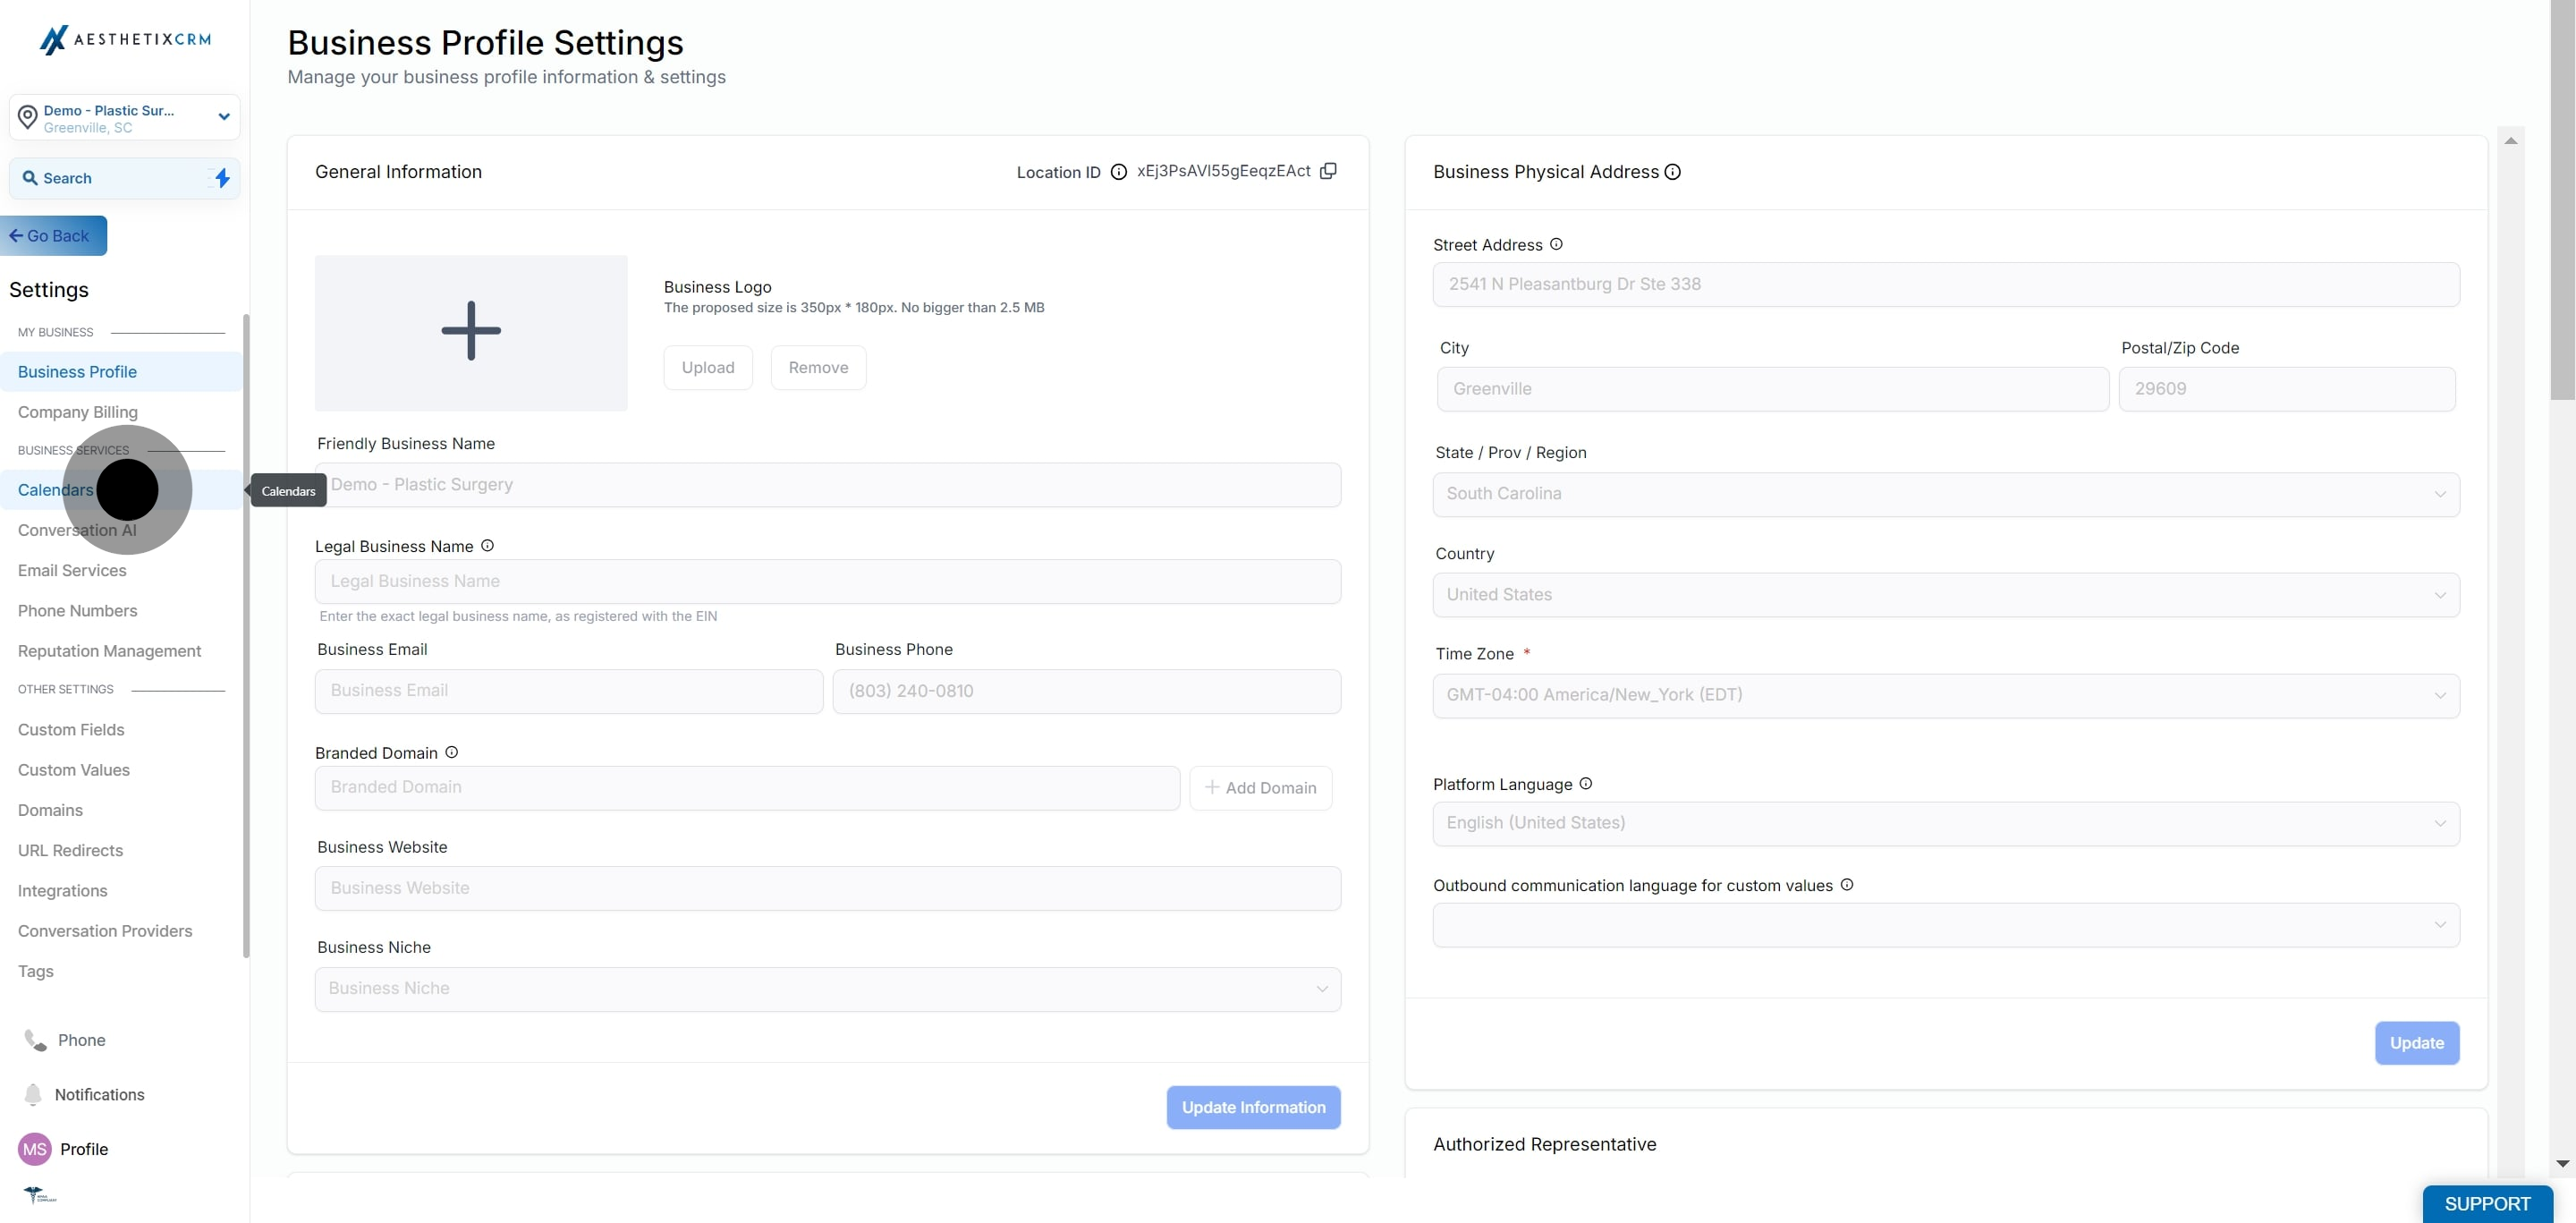The image size is (2576, 1223).
Task: Click the plus icon to add logo
Action: point(471,331)
